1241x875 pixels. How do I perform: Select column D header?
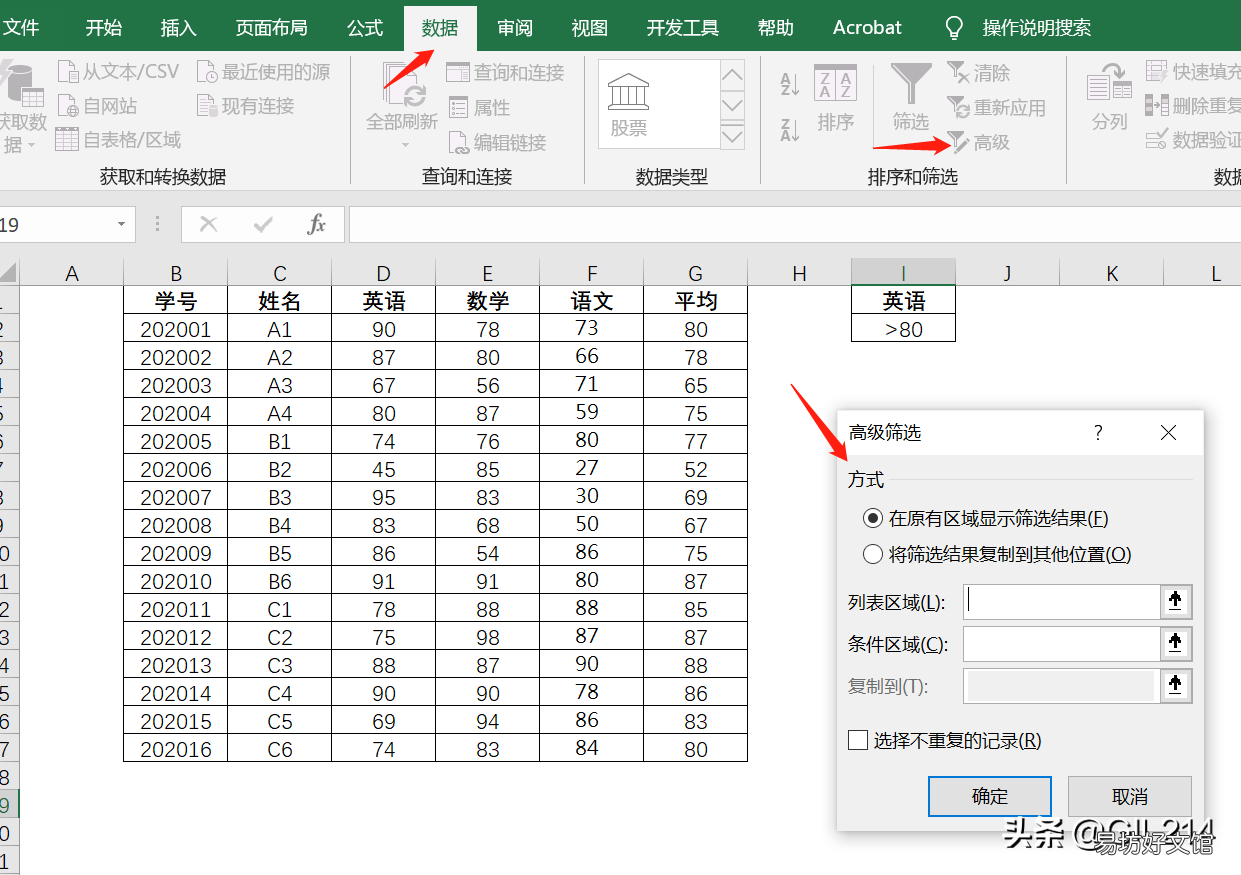click(384, 273)
